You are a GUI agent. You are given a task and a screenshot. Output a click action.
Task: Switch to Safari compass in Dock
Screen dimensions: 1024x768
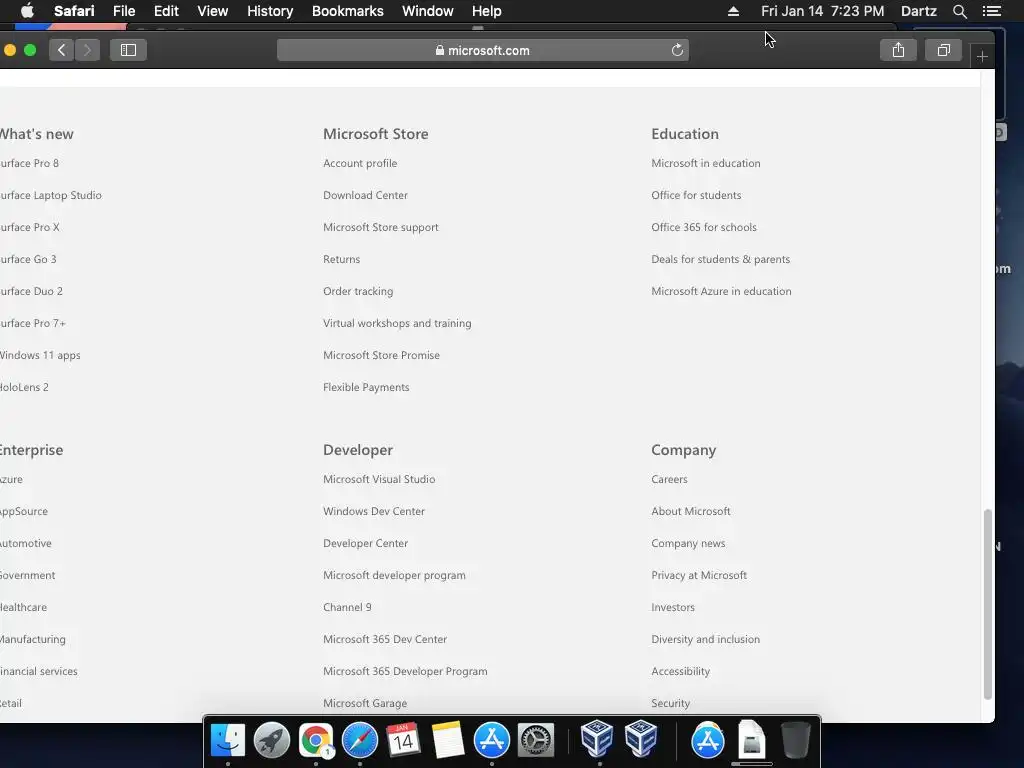360,740
